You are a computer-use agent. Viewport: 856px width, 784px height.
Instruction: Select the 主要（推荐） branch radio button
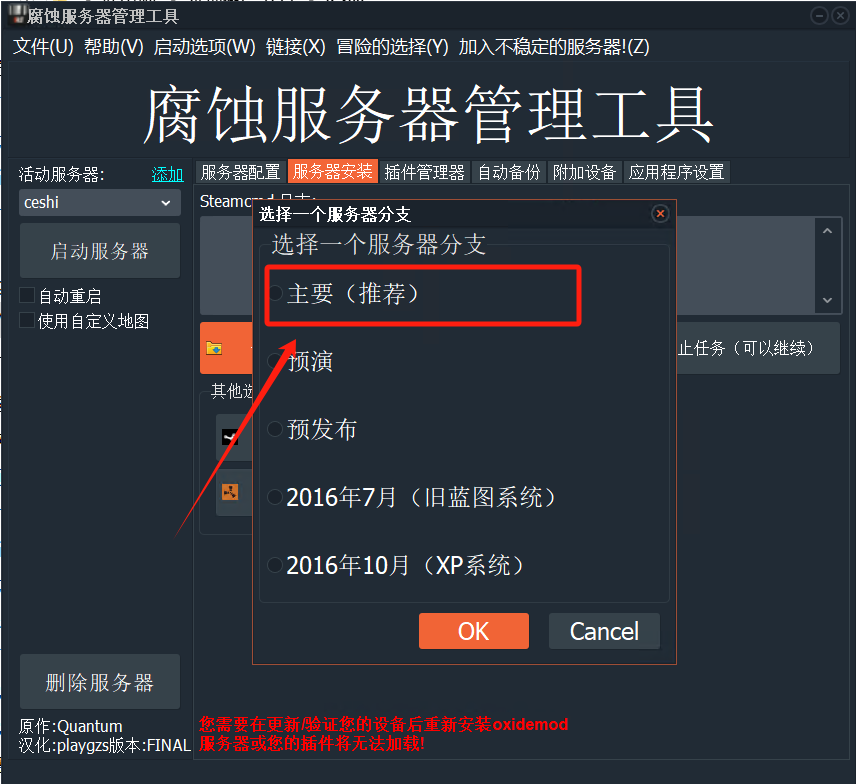275,294
